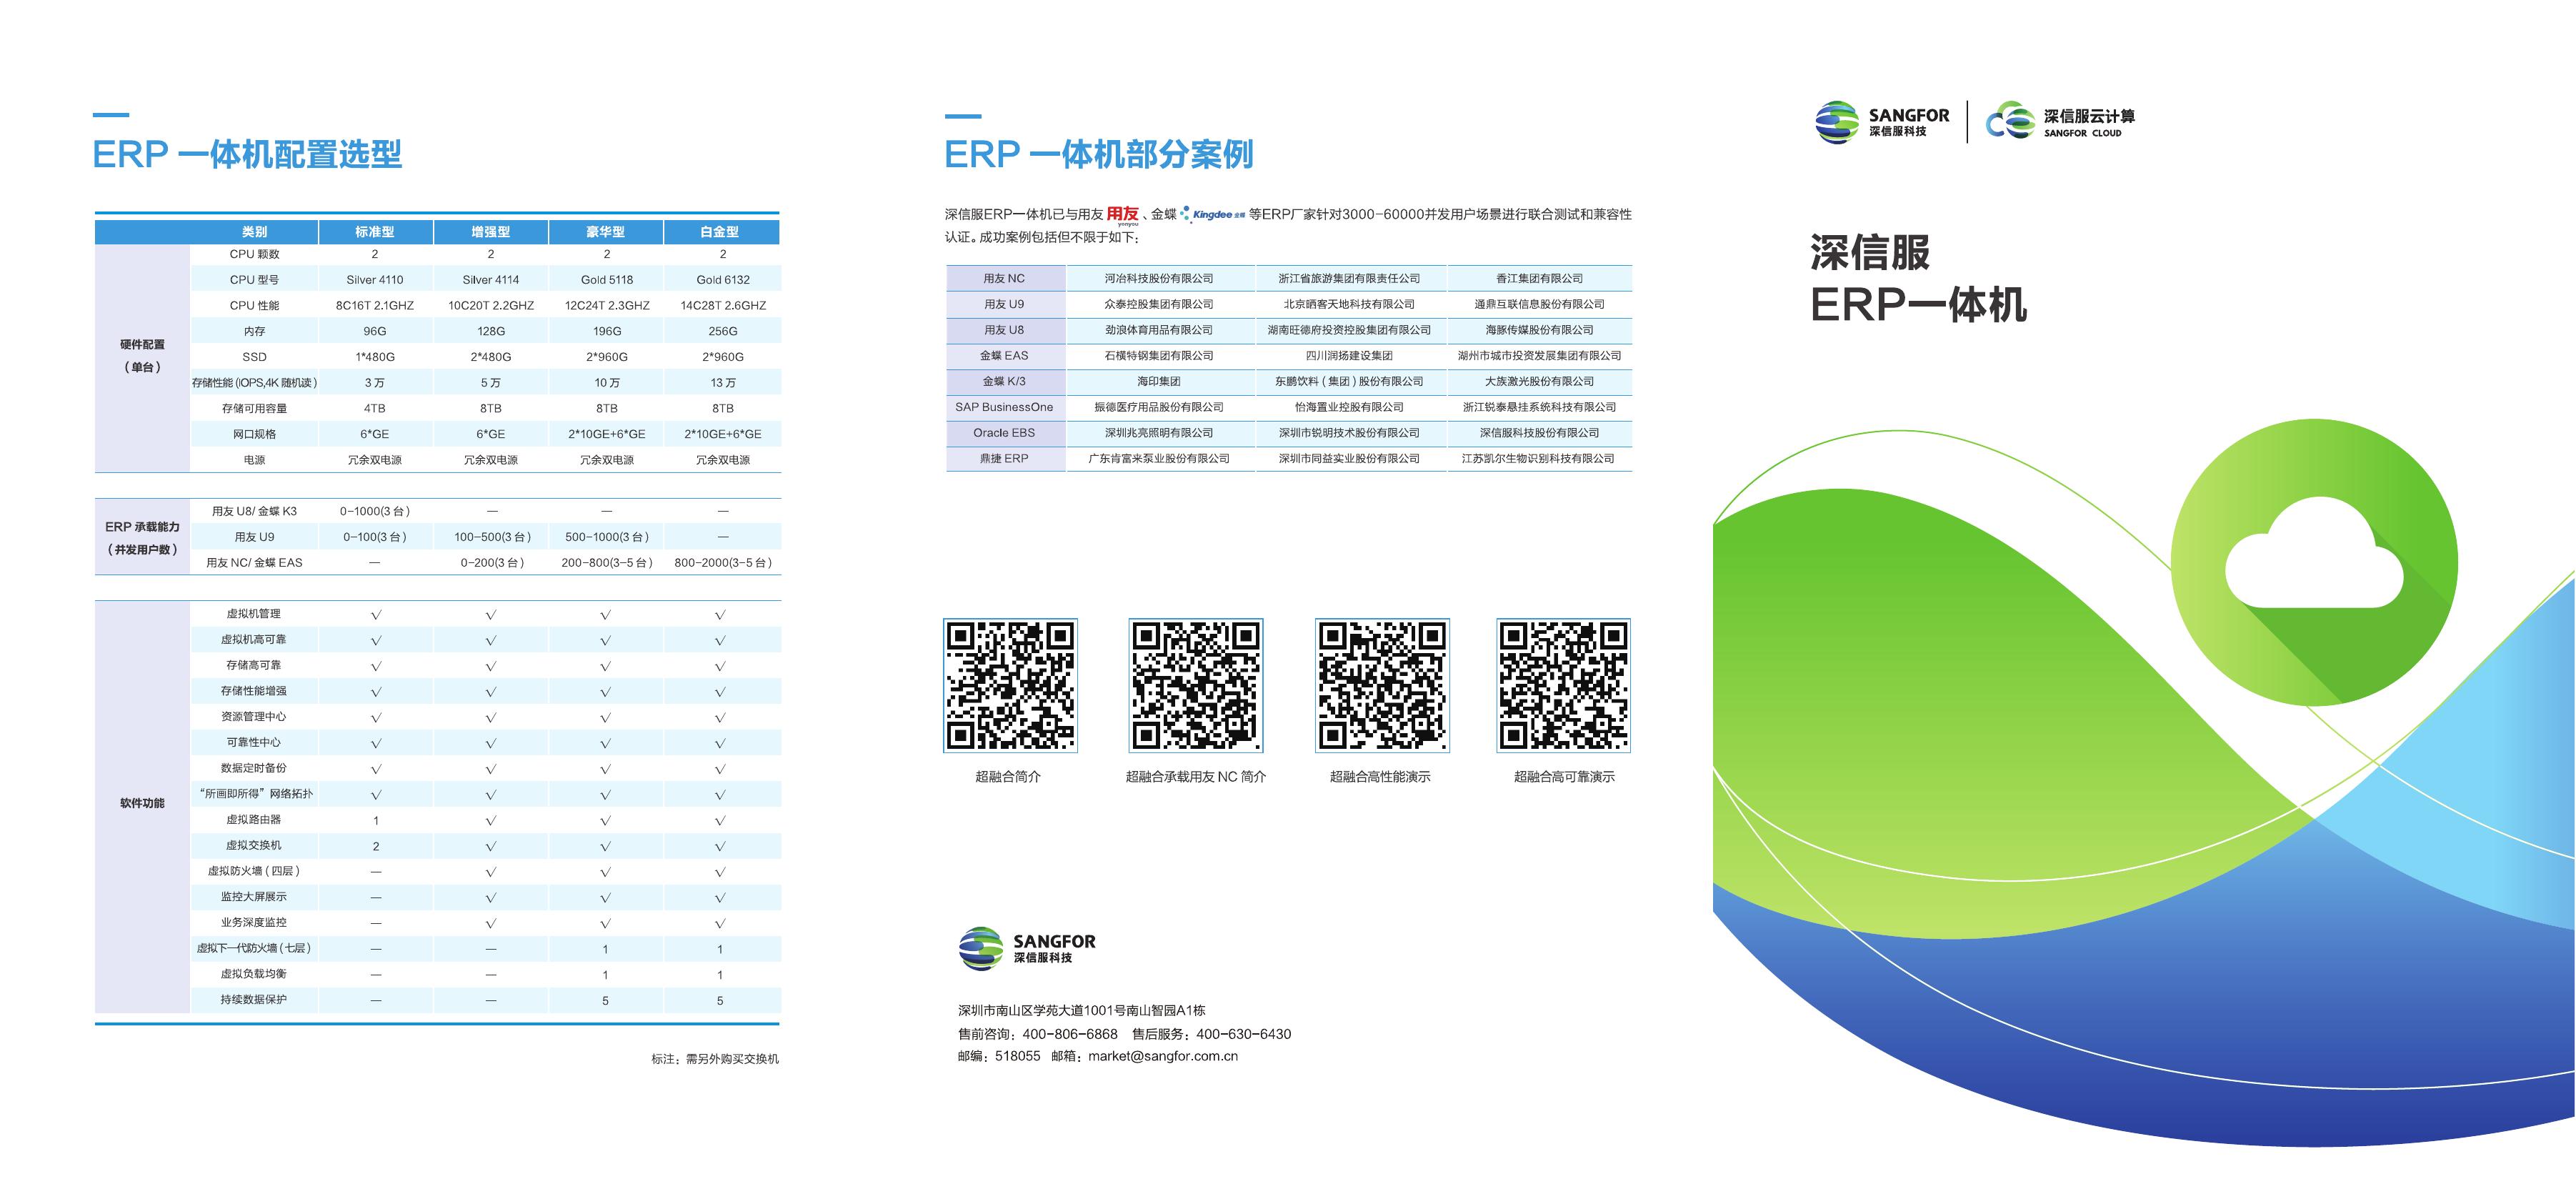Click the 豪华型 column header
Viewport: 2576px width, 1179px height.
click(x=606, y=232)
